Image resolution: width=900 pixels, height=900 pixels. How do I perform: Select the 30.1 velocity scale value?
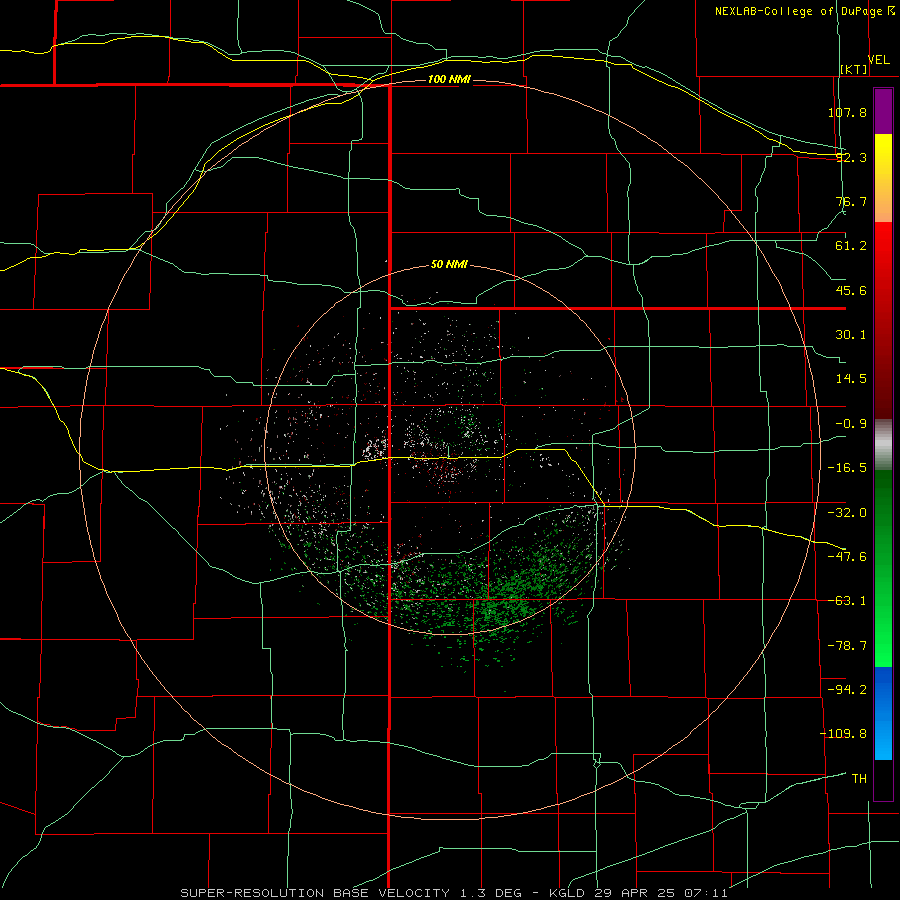coord(851,335)
